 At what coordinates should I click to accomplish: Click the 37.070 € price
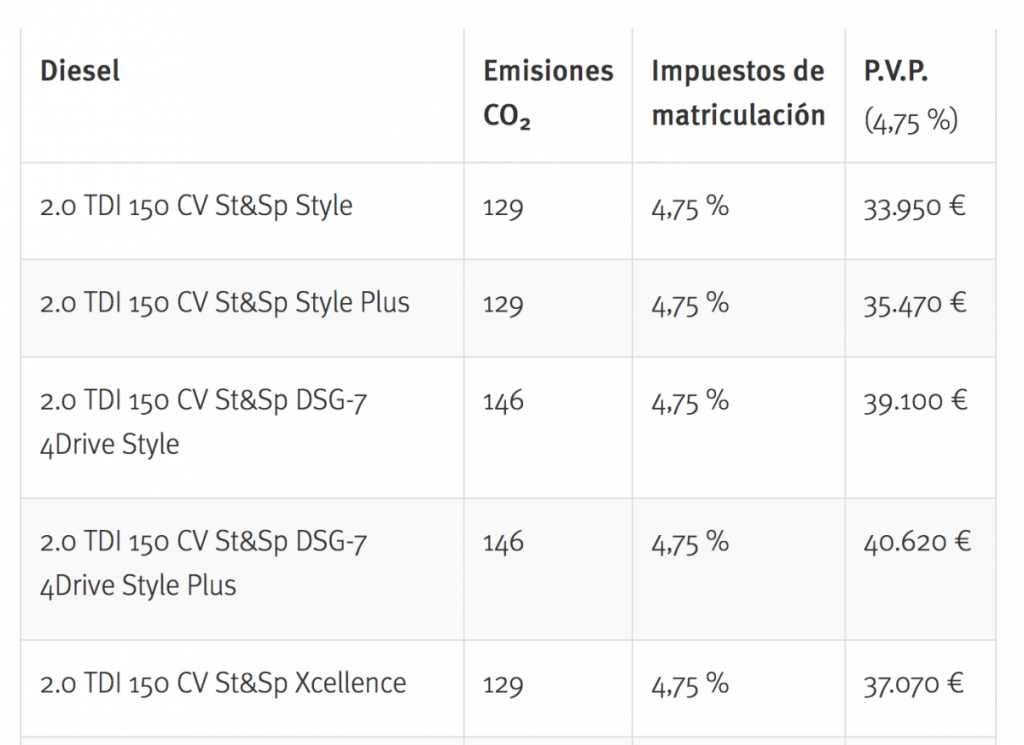click(x=914, y=685)
